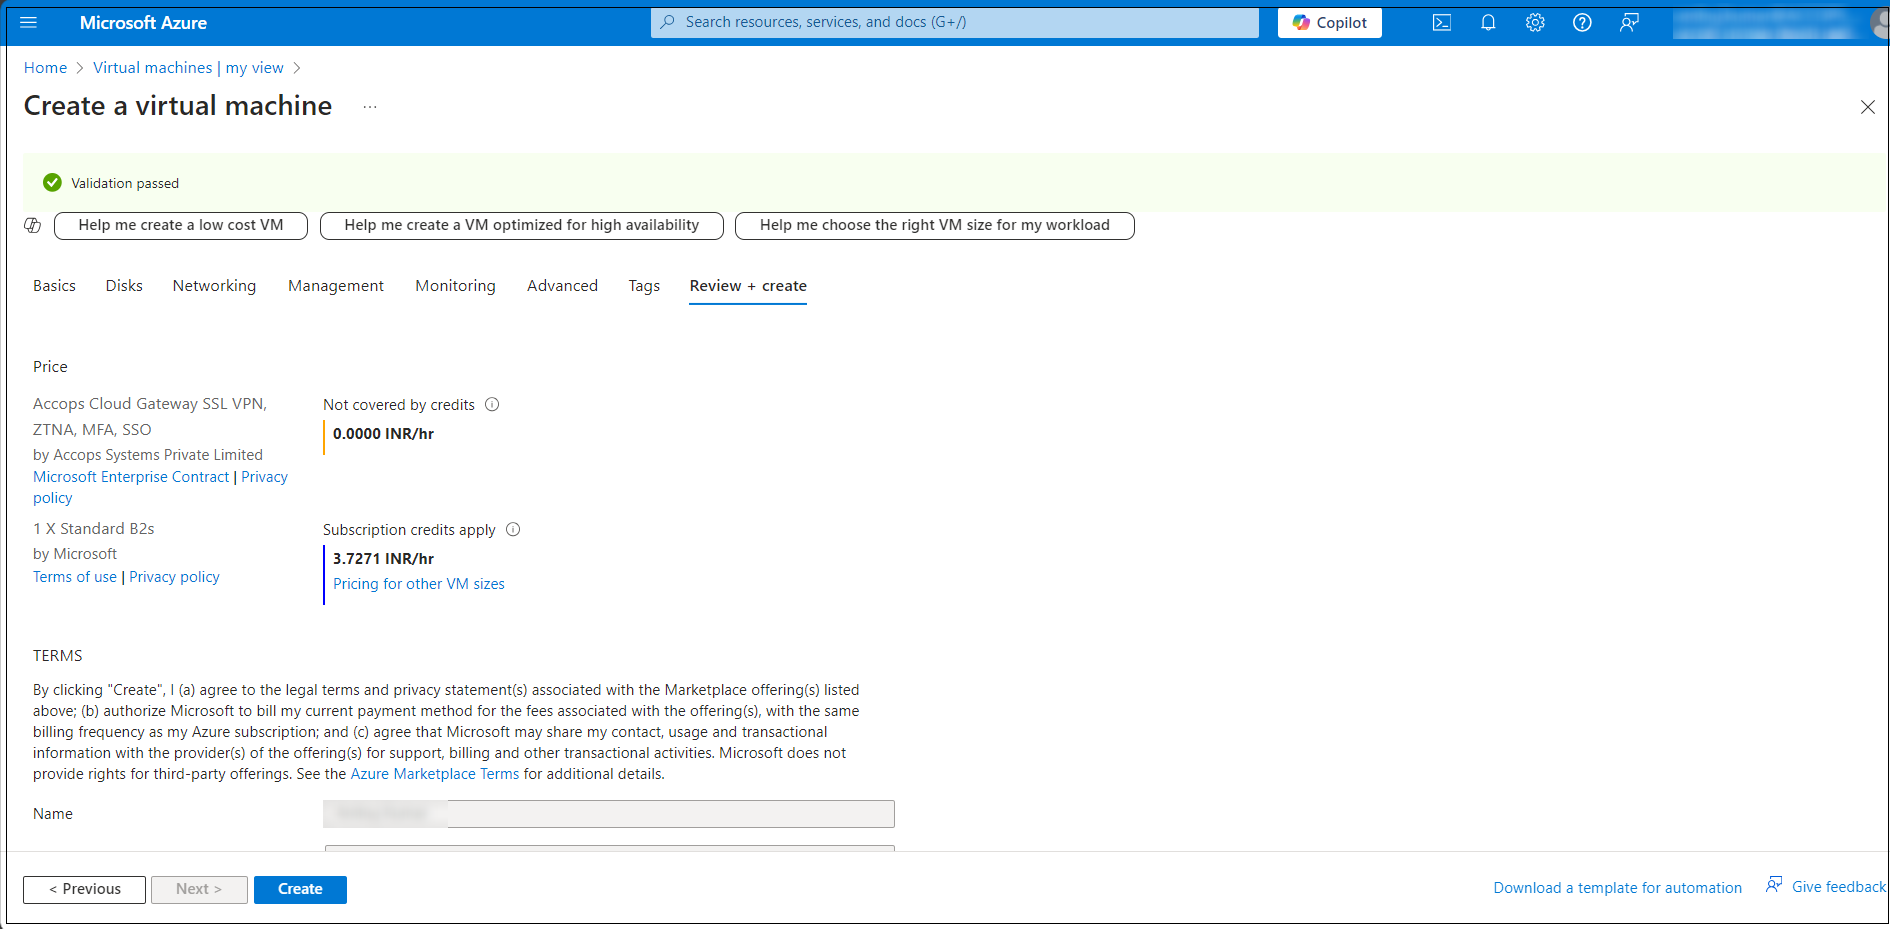The image size is (1890, 929).
Task: Click the Copilot button
Action: click(x=1329, y=23)
